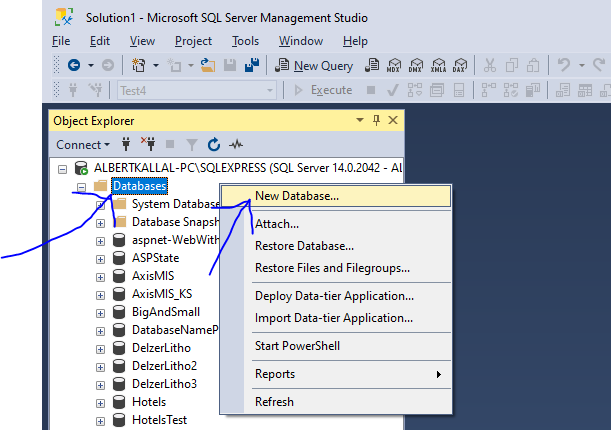Click the Navigate Backward arrow icon
The width and height of the screenshot is (611, 430).
point(74,65)
